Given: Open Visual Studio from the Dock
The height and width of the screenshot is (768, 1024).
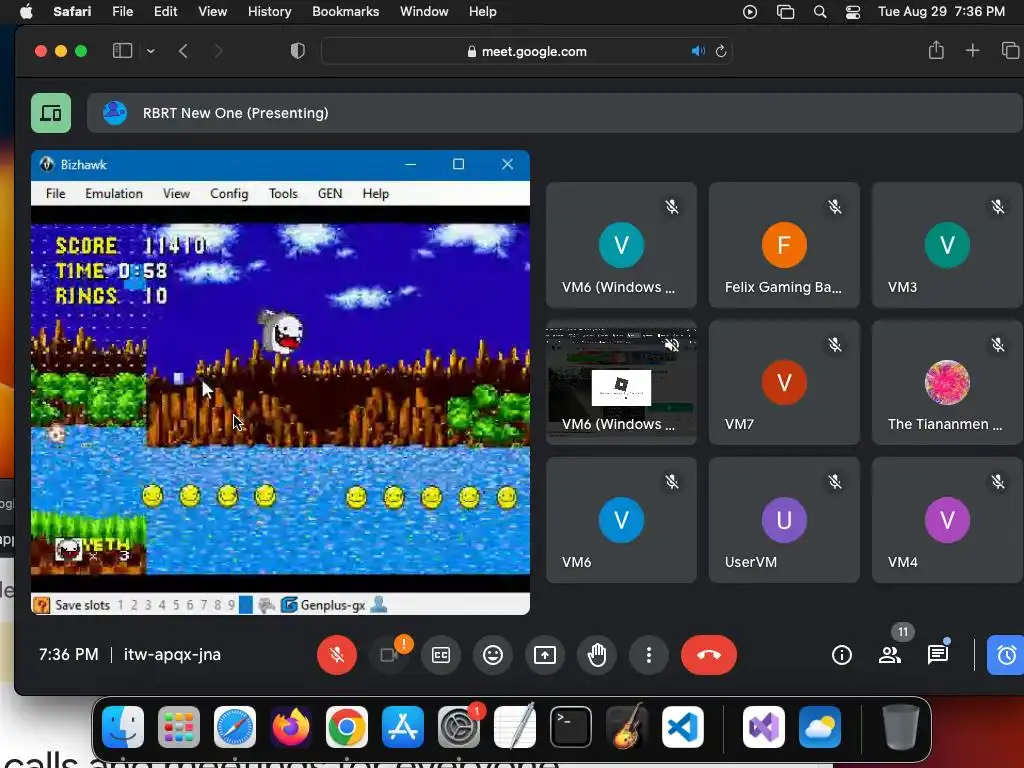Looking at the screenshot, I should pyautogui.click(x=763, y=727).
